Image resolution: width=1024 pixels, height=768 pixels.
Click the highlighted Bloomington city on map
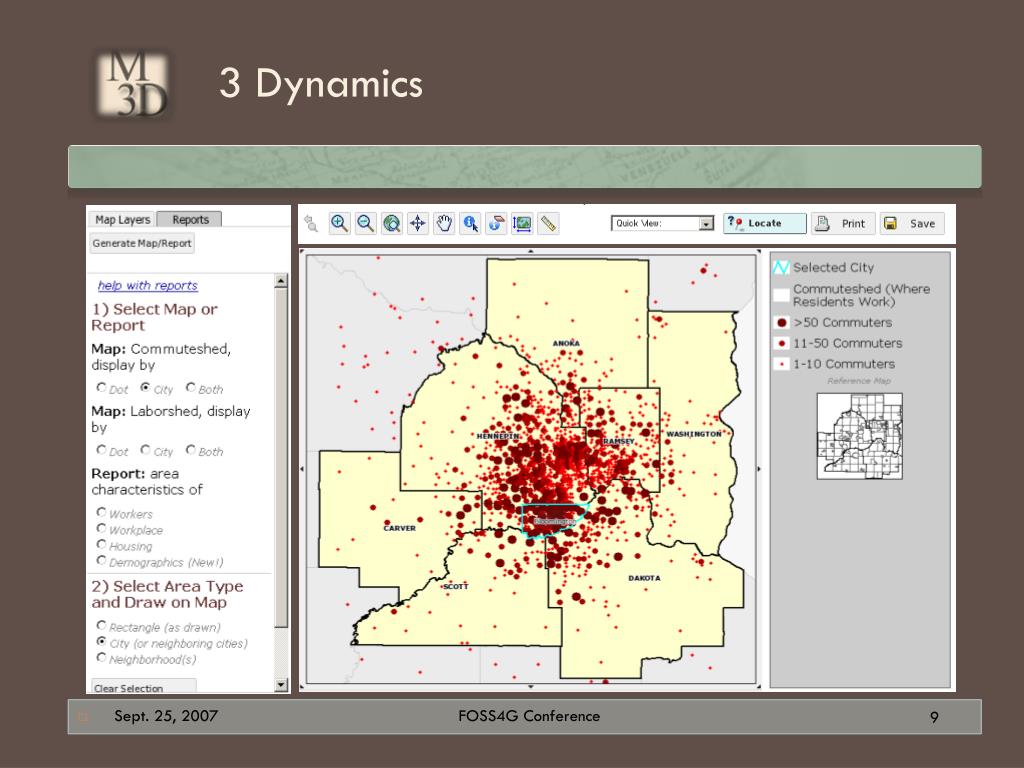pos(554,520)
